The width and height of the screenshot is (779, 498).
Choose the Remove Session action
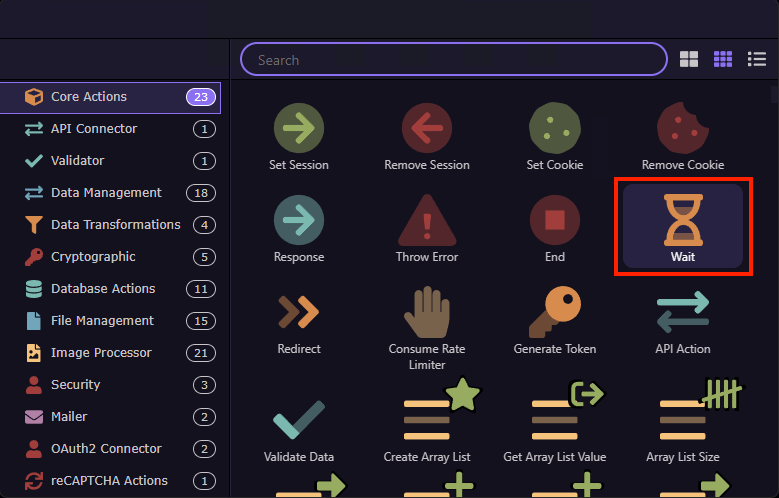pos(427,128)
